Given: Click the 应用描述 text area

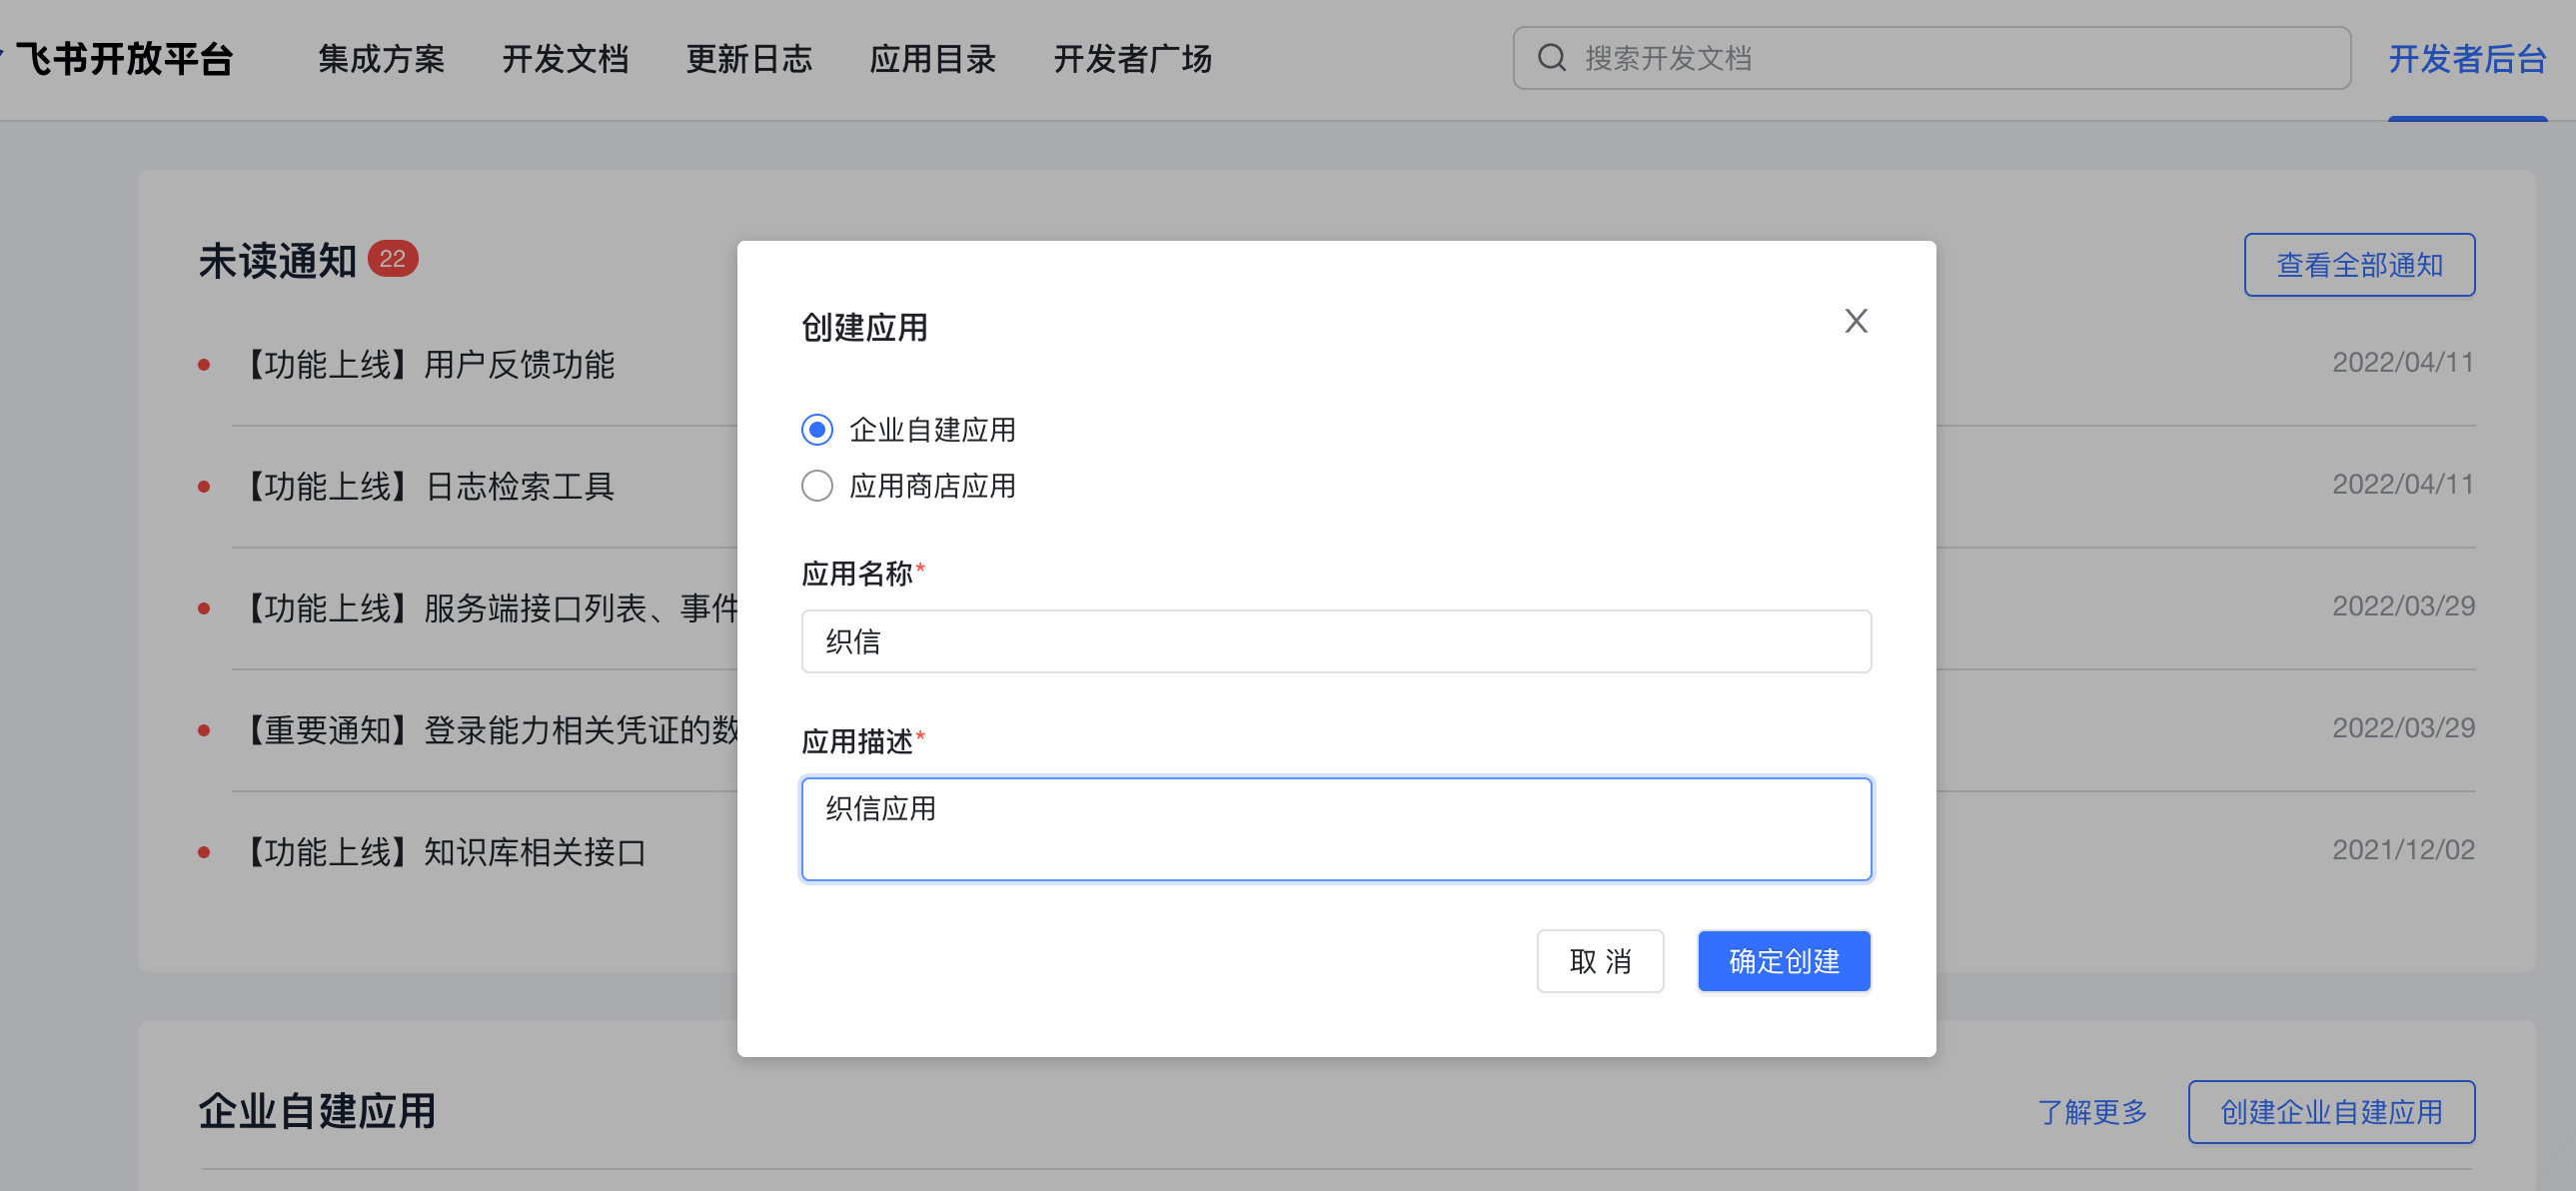Looking at the screenshot, I should (x=1335, y=829).
